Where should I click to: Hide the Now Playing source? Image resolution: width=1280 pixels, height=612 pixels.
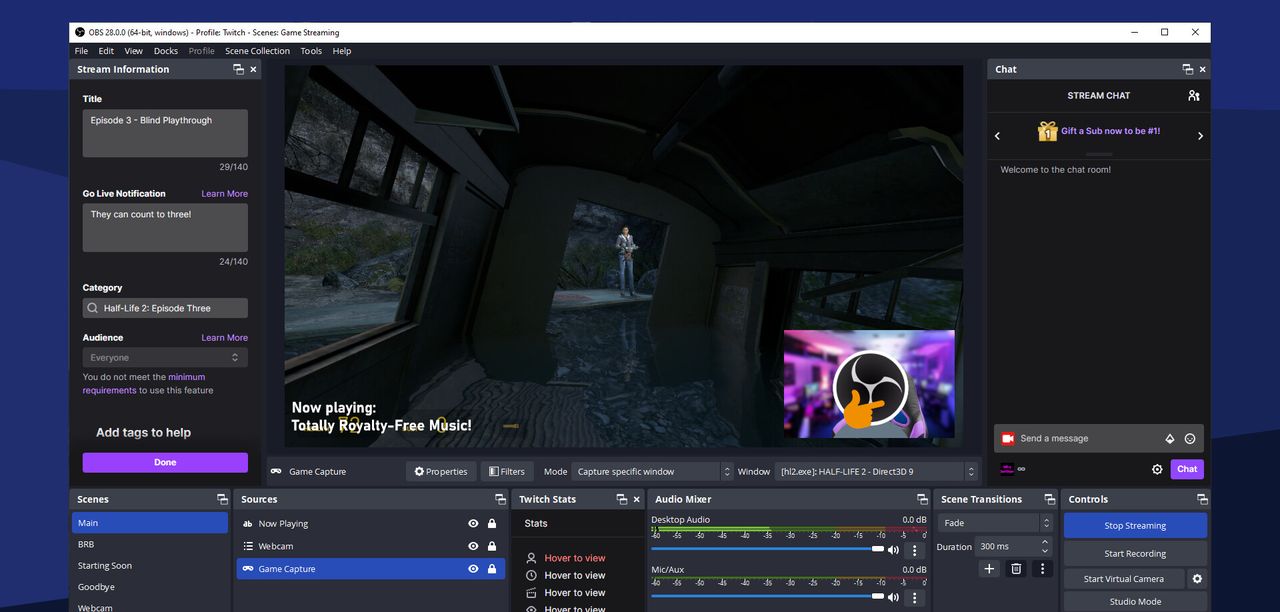pyautogui.click(x=473, y=524)
